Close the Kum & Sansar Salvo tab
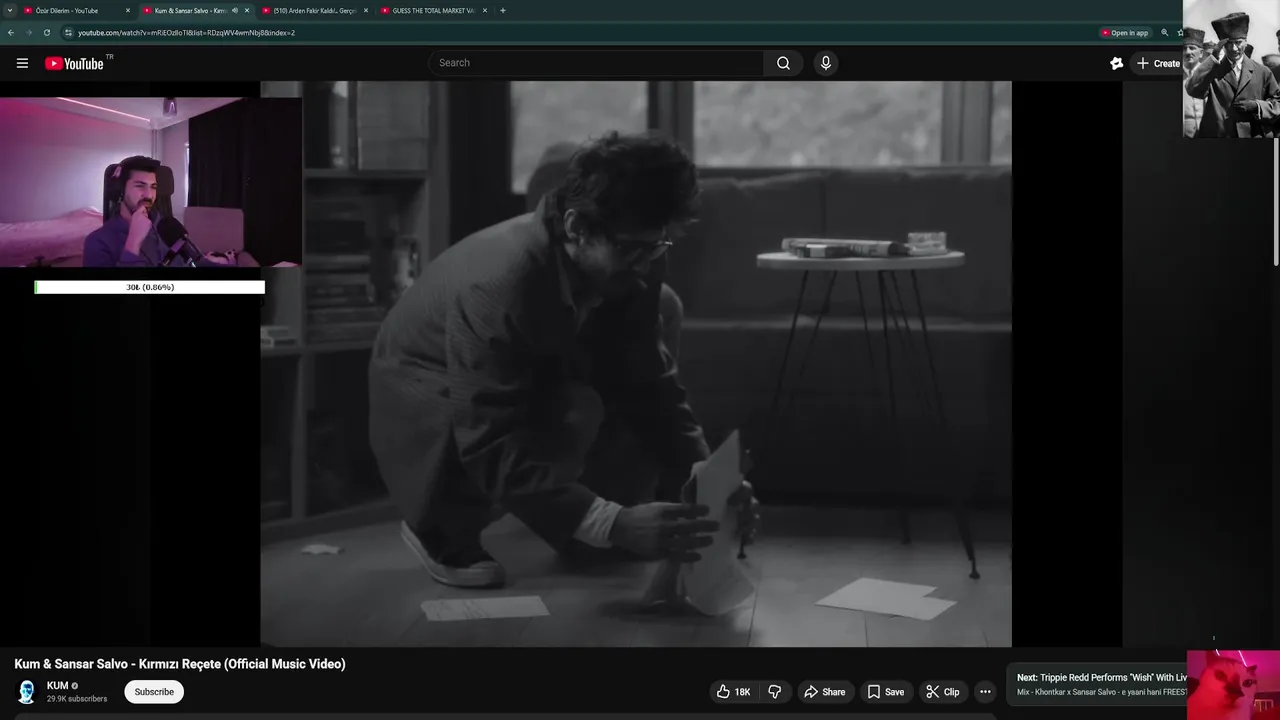Screen dimensions: 1280x720 pyautogui.click(x=247, y=10)
